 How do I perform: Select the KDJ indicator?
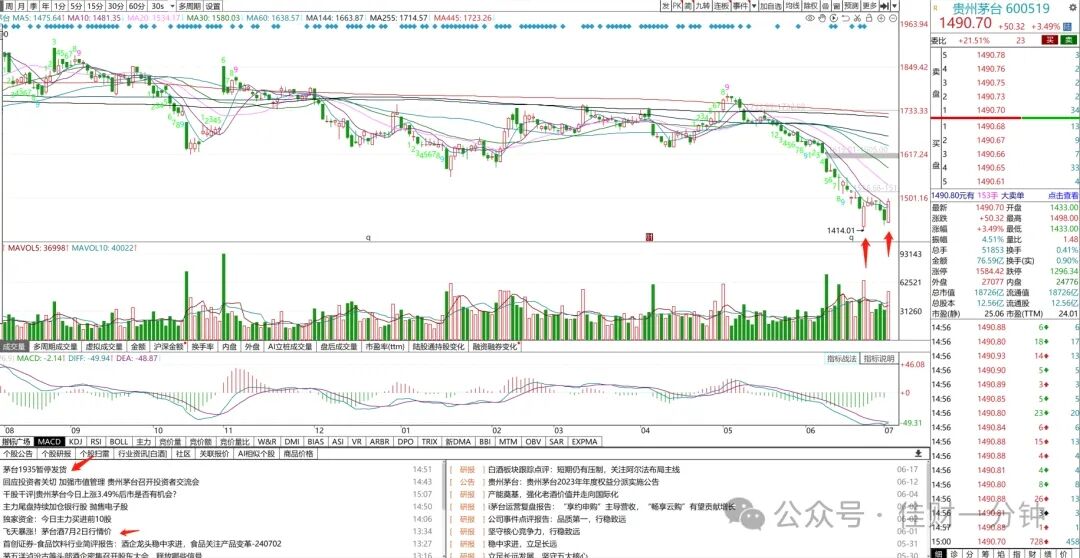(76, 441)
